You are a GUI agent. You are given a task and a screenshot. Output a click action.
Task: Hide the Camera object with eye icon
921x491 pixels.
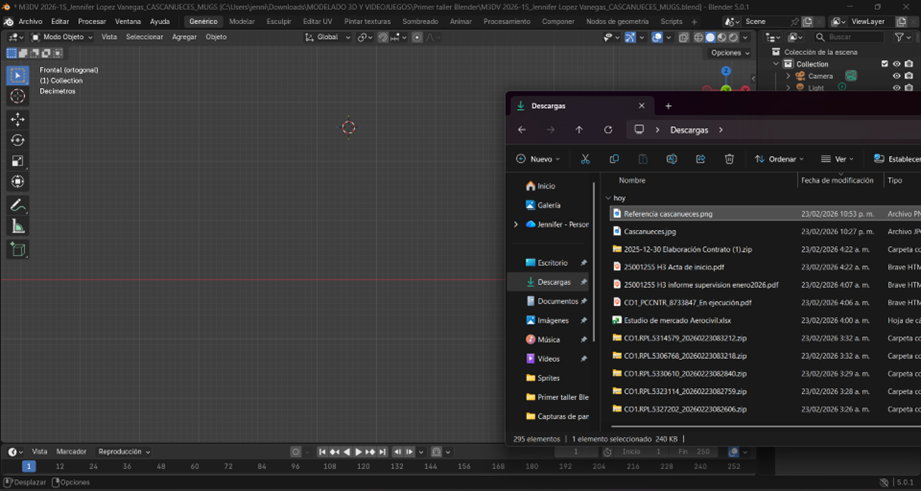tap(896, 76)
